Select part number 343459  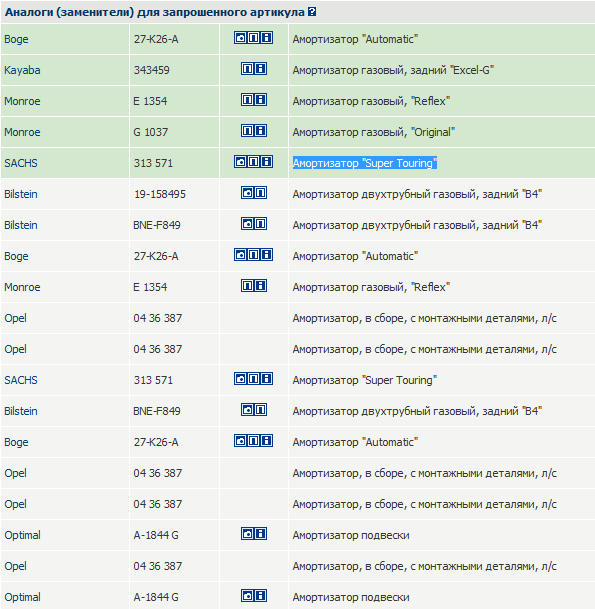(x=151, y=70)
